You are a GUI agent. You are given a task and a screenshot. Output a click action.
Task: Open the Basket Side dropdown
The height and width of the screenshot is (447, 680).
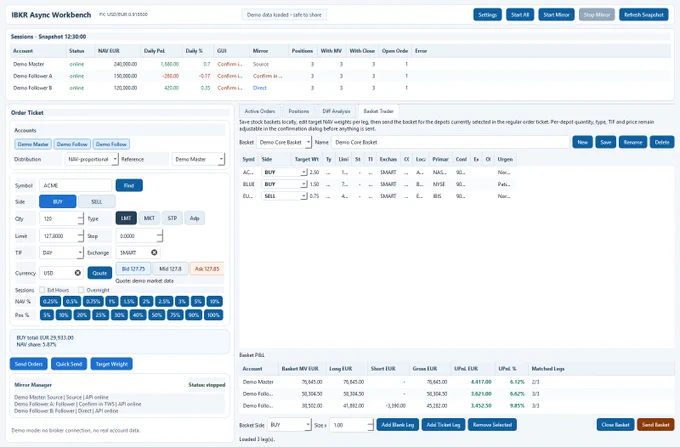coord(290,425)
